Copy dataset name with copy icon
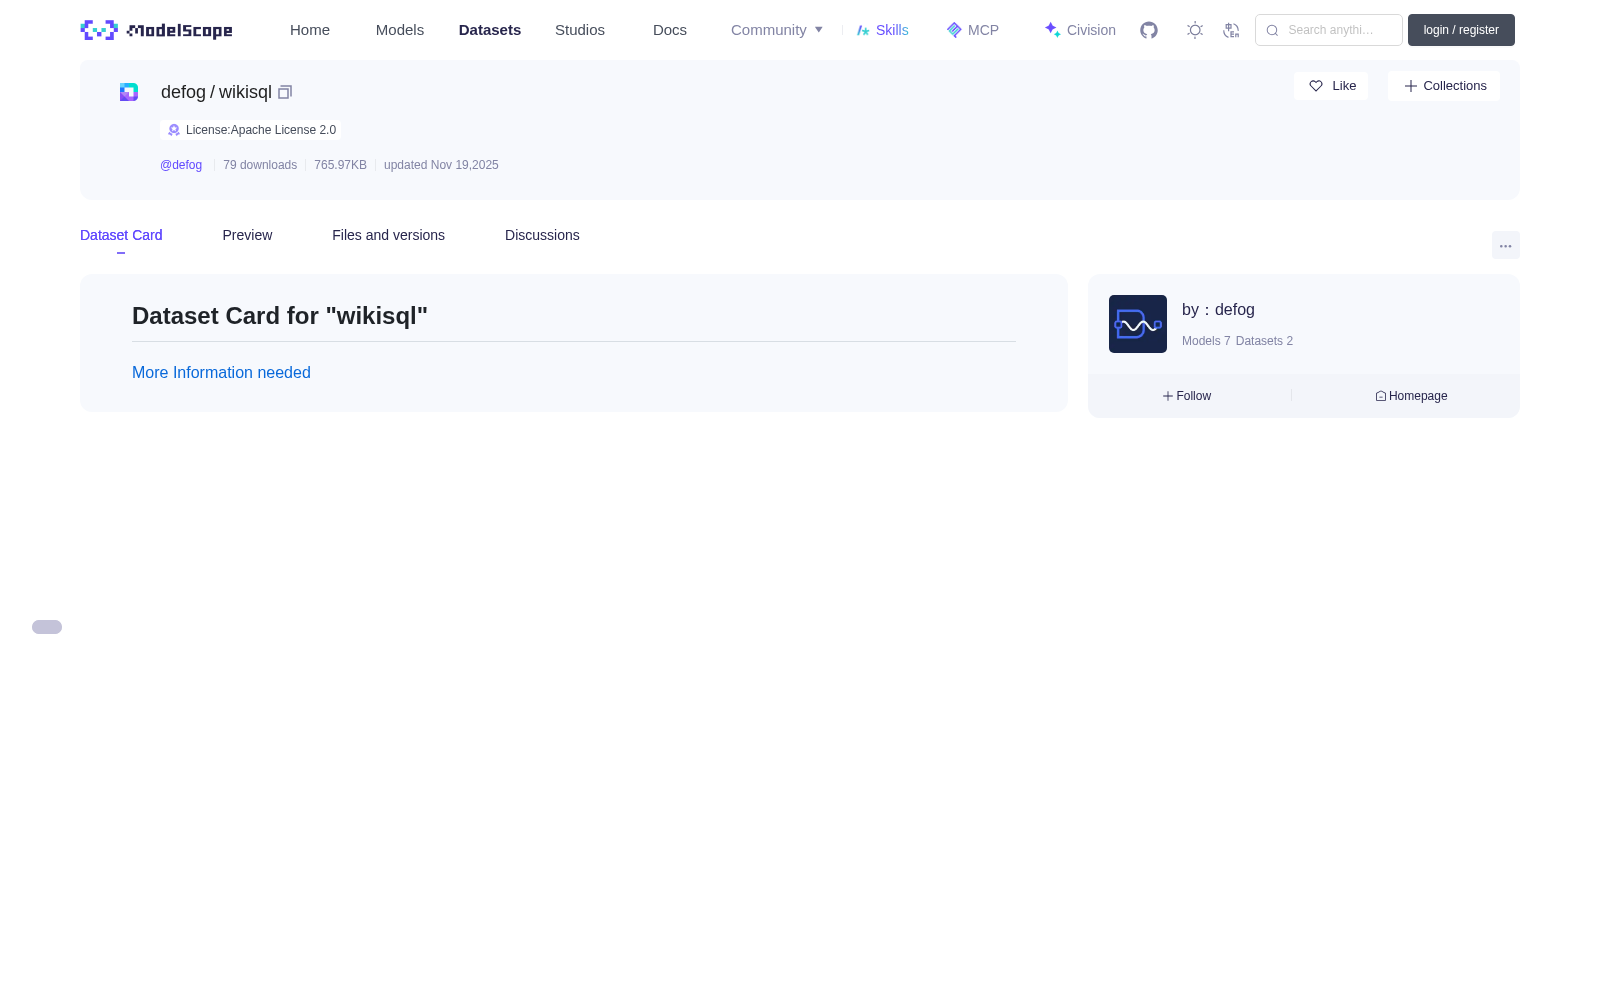 click(x=285, y=92)
